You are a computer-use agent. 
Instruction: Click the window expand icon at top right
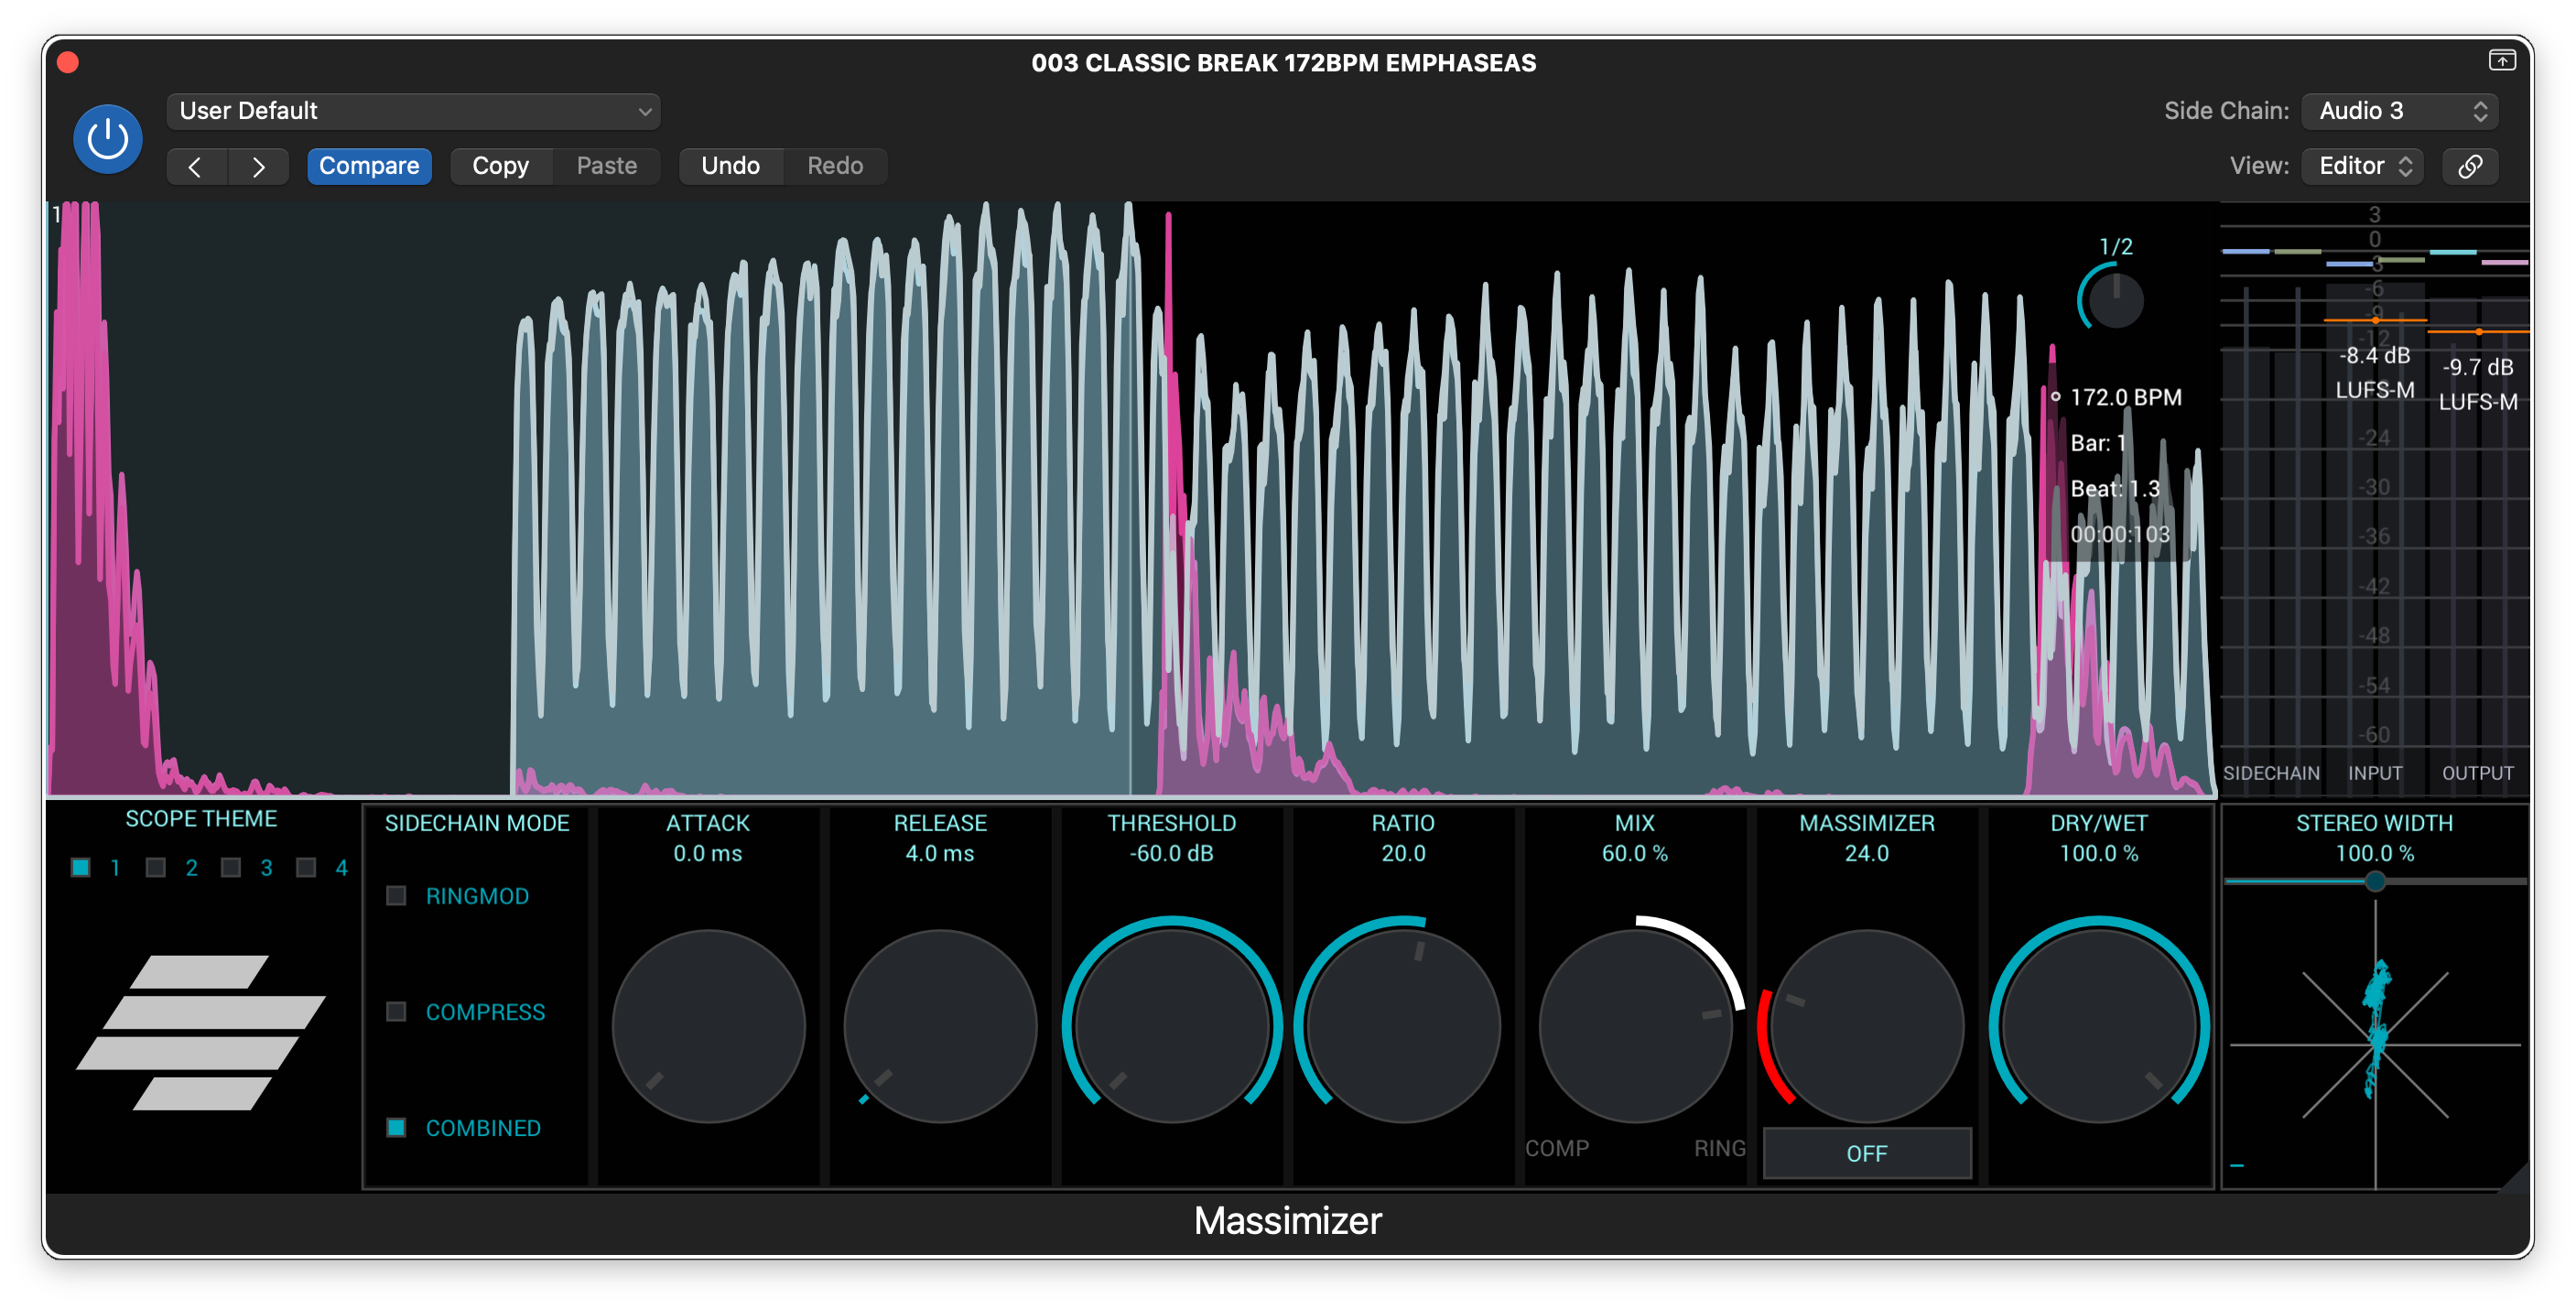[2501, 61]
